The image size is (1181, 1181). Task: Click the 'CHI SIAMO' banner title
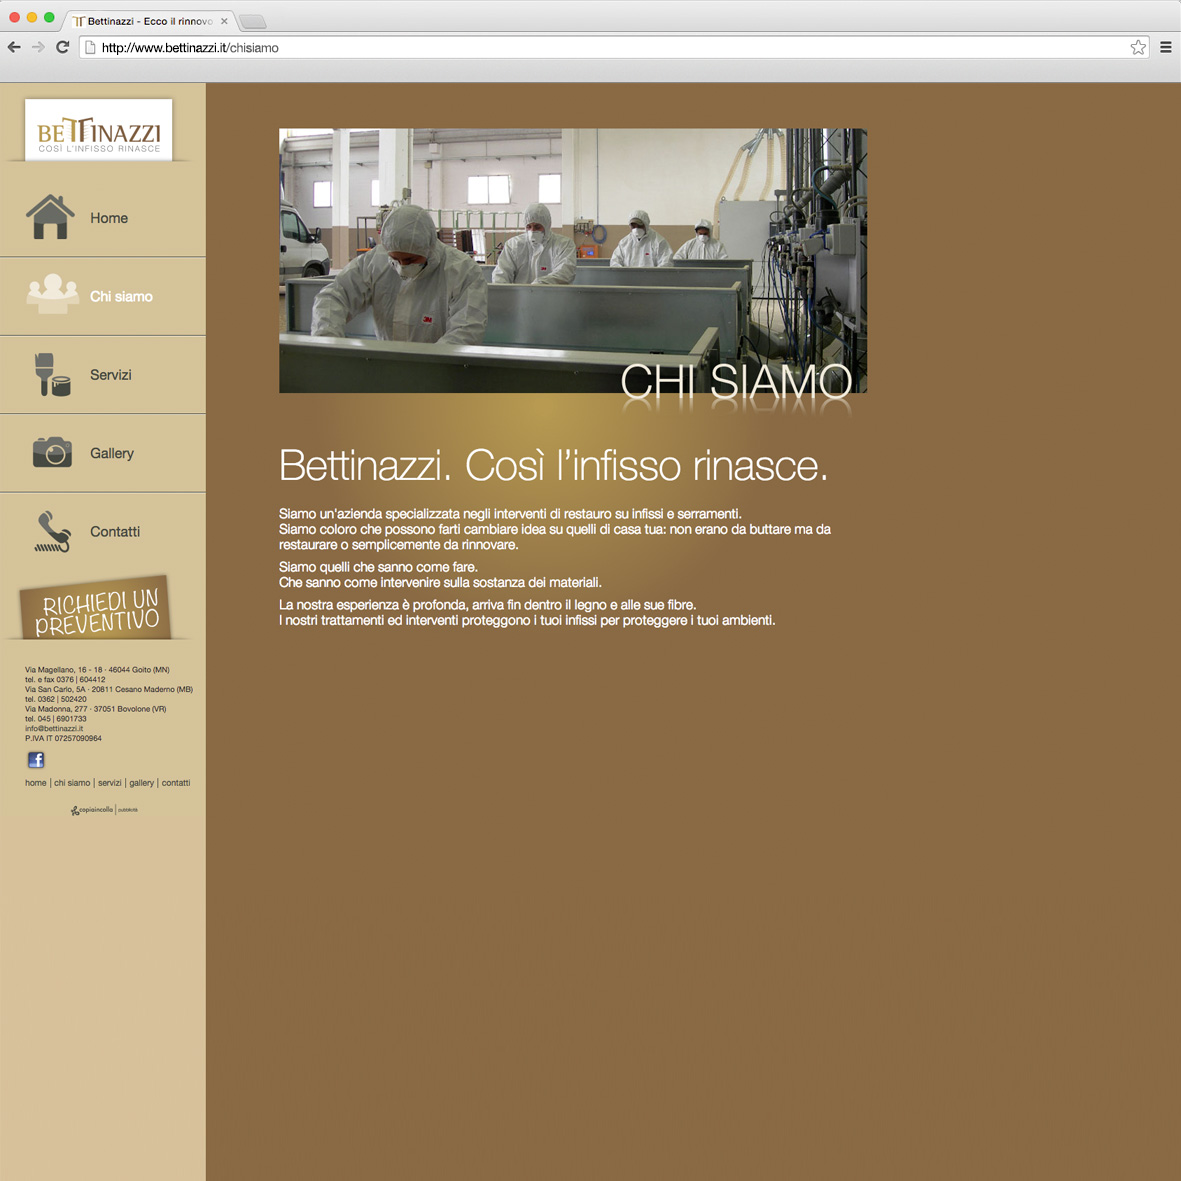tap(736, 381)
